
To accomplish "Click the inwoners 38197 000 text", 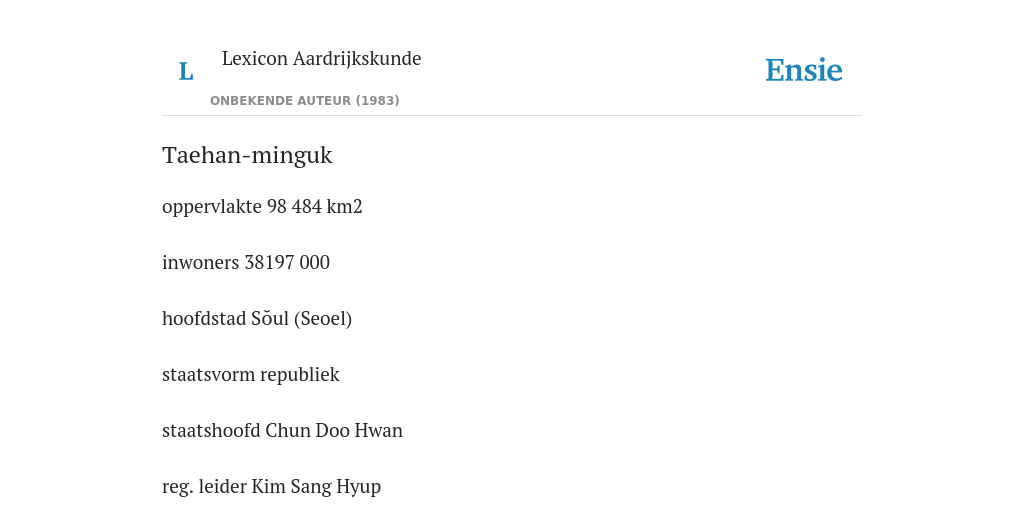I will [x=246, y=263].
